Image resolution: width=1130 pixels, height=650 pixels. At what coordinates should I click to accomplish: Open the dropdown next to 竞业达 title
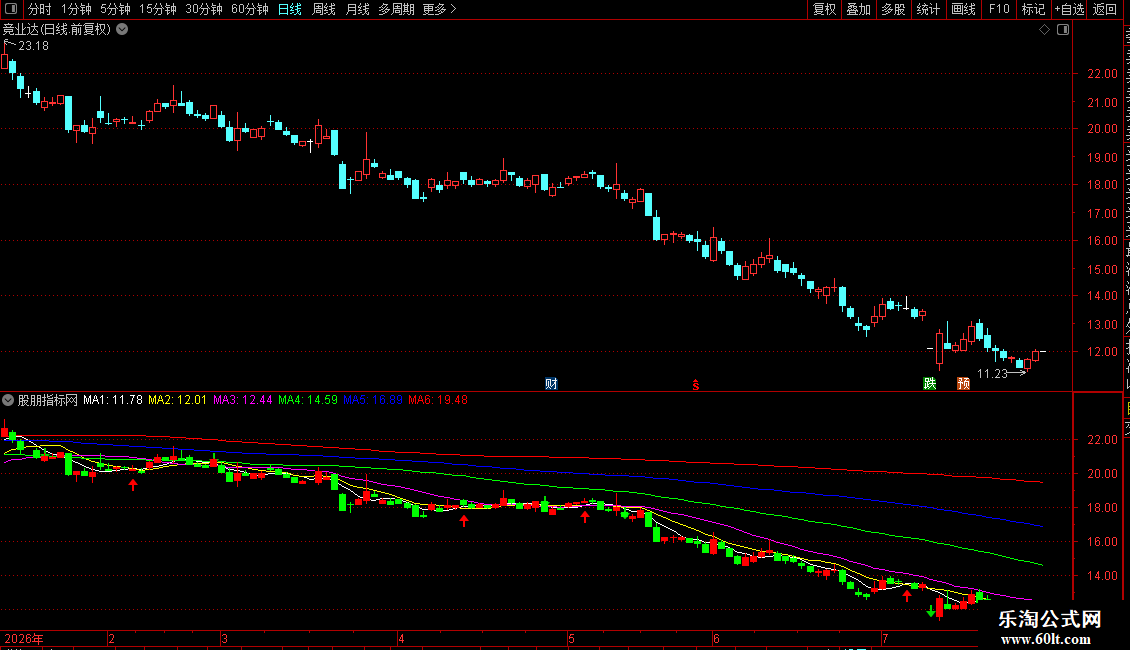click(x=123, y=30)
